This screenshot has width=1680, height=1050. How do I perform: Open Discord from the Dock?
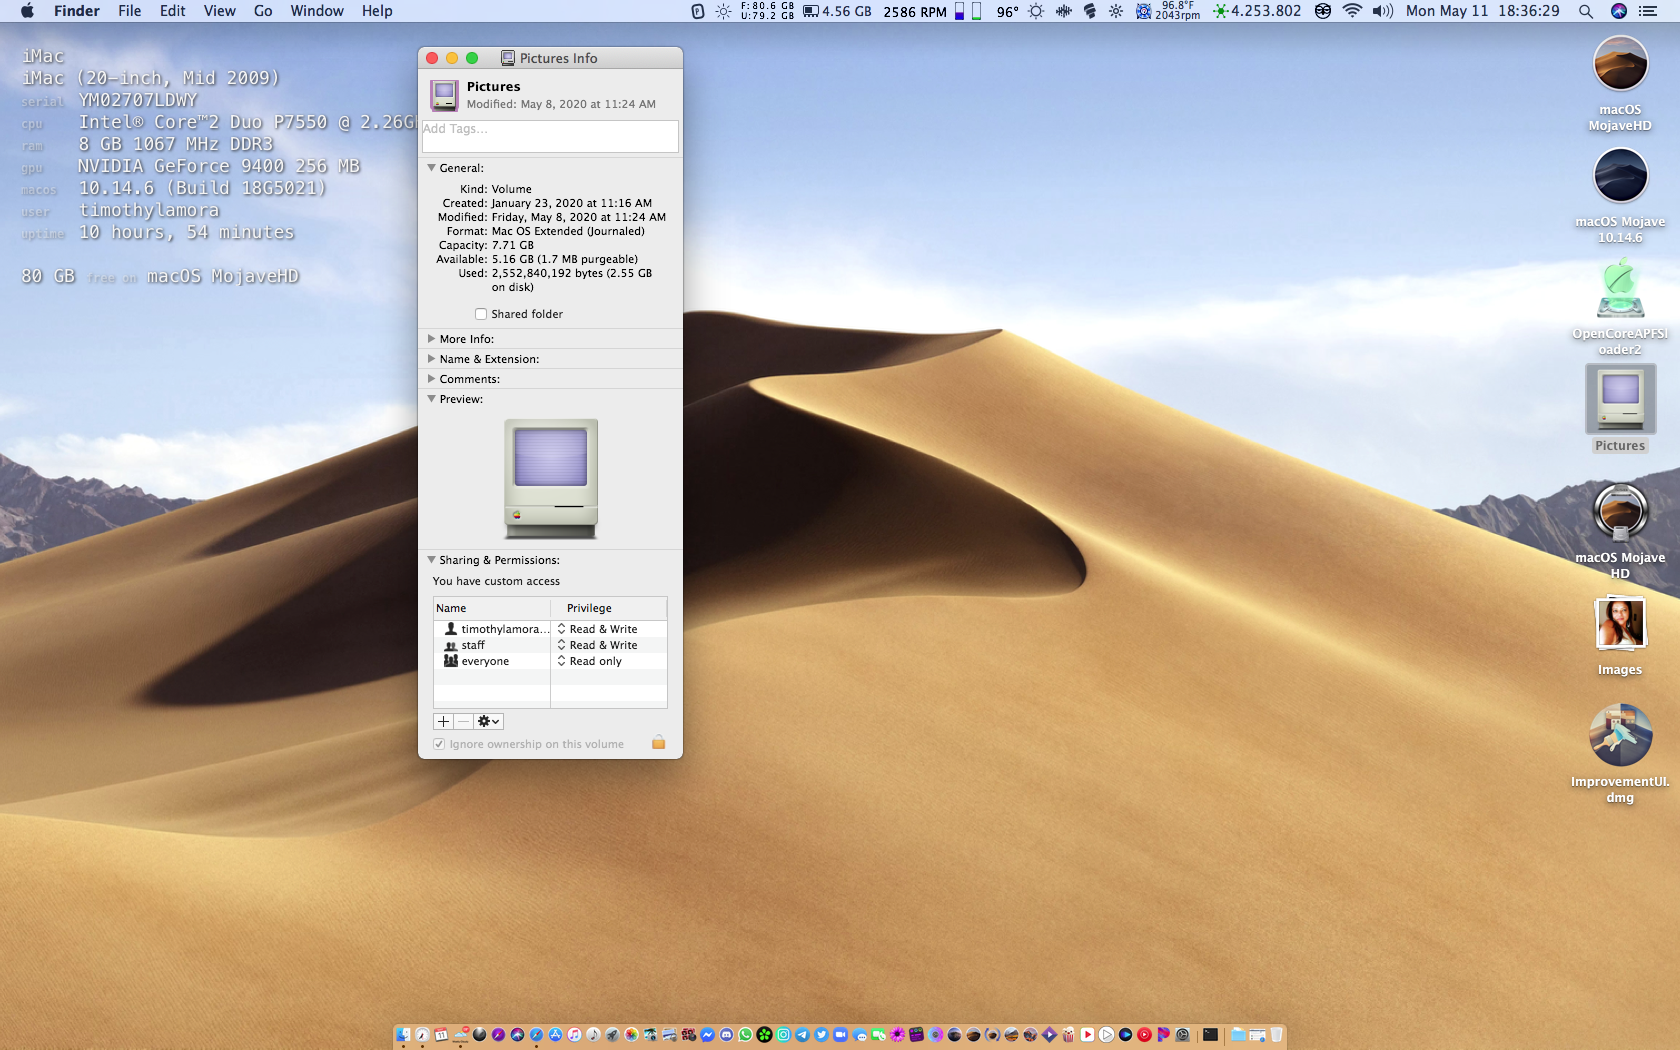pyautogui.click(x=726, y=1034)
